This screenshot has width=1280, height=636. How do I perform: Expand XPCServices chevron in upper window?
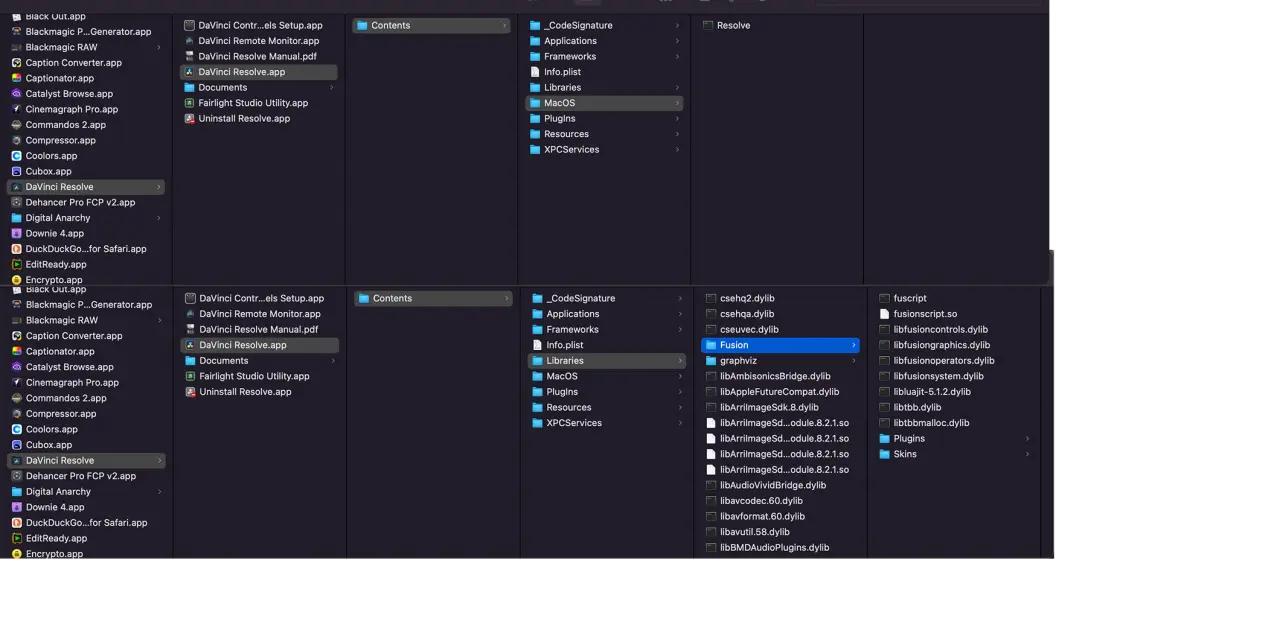click(677, 149)
